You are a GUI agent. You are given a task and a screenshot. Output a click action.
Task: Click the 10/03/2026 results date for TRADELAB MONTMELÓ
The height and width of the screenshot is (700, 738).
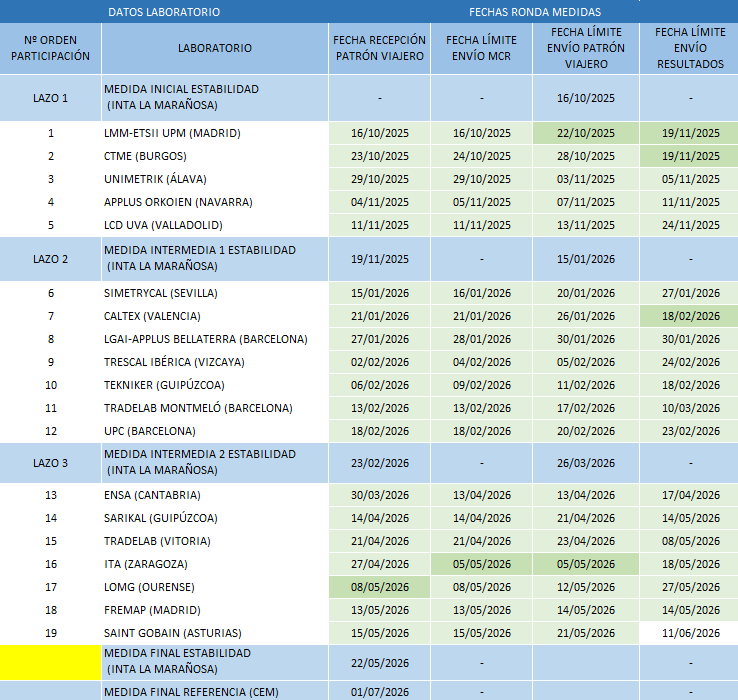690,409
